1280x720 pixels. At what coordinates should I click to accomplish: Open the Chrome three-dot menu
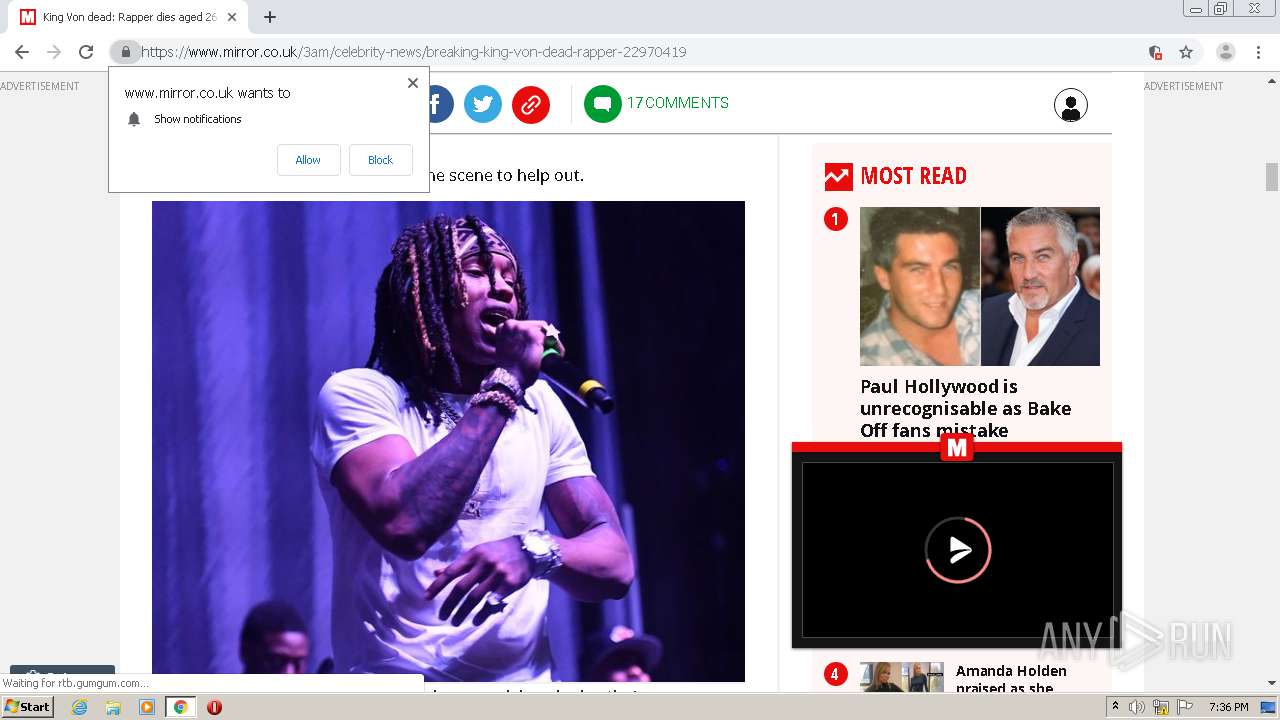click(1258, 52)
